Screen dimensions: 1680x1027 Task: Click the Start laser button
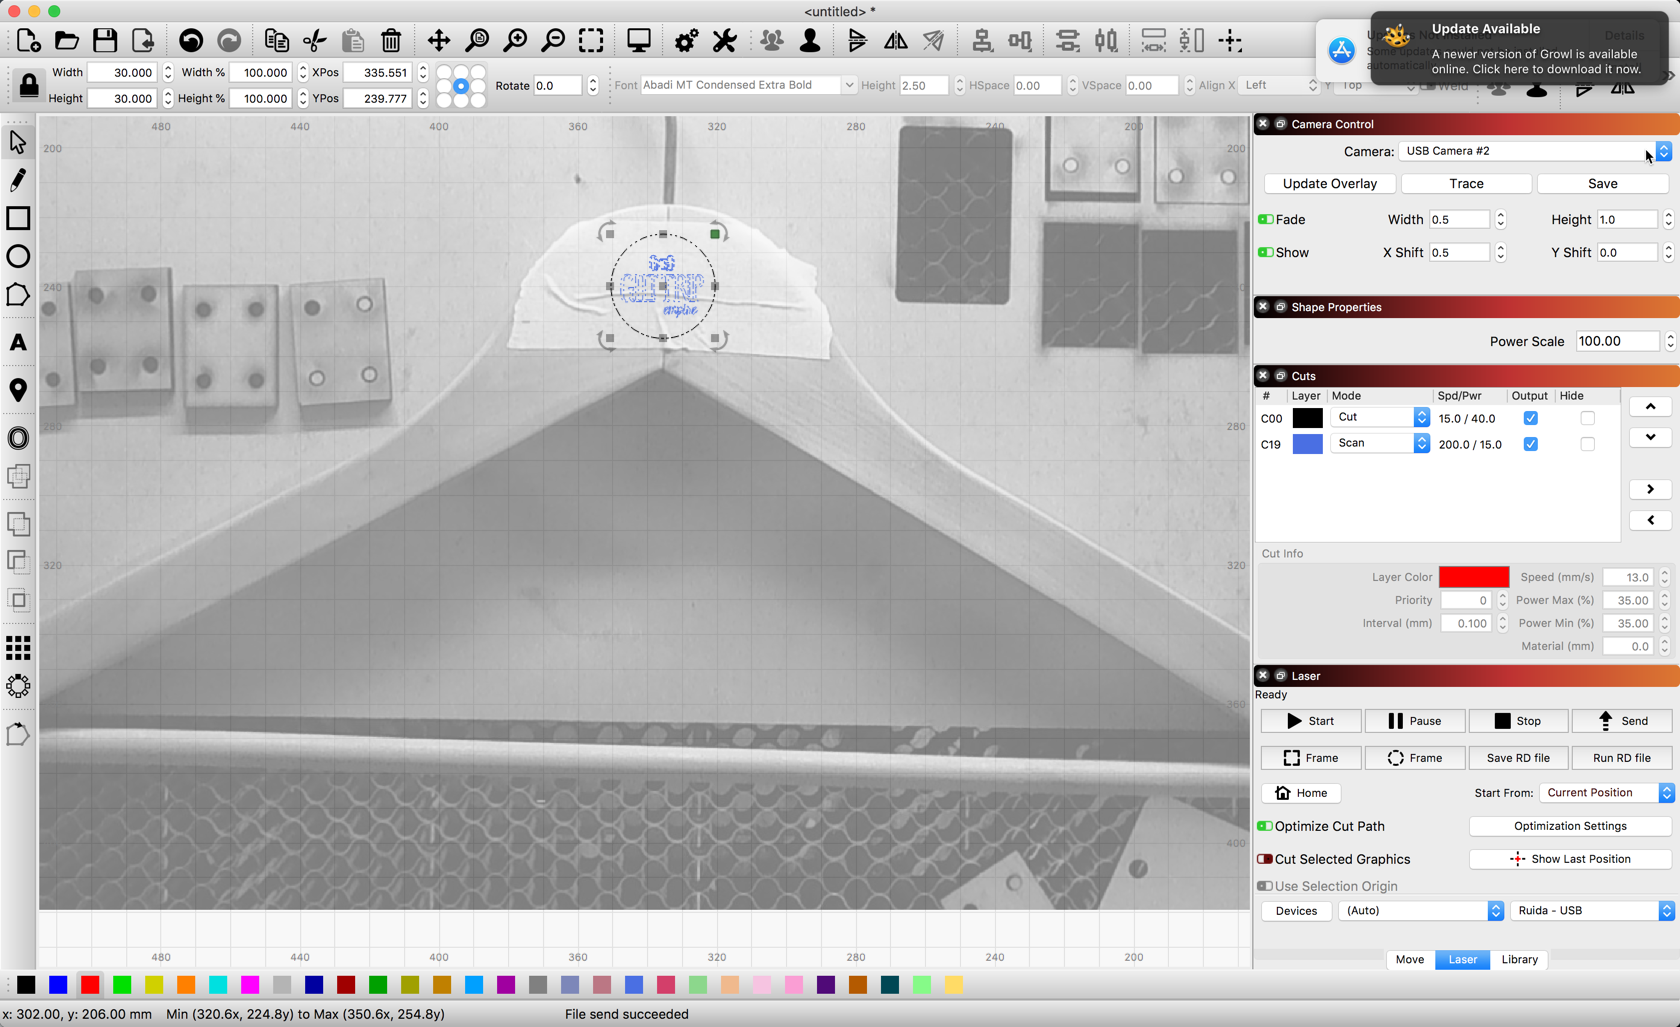[1310, 721]
